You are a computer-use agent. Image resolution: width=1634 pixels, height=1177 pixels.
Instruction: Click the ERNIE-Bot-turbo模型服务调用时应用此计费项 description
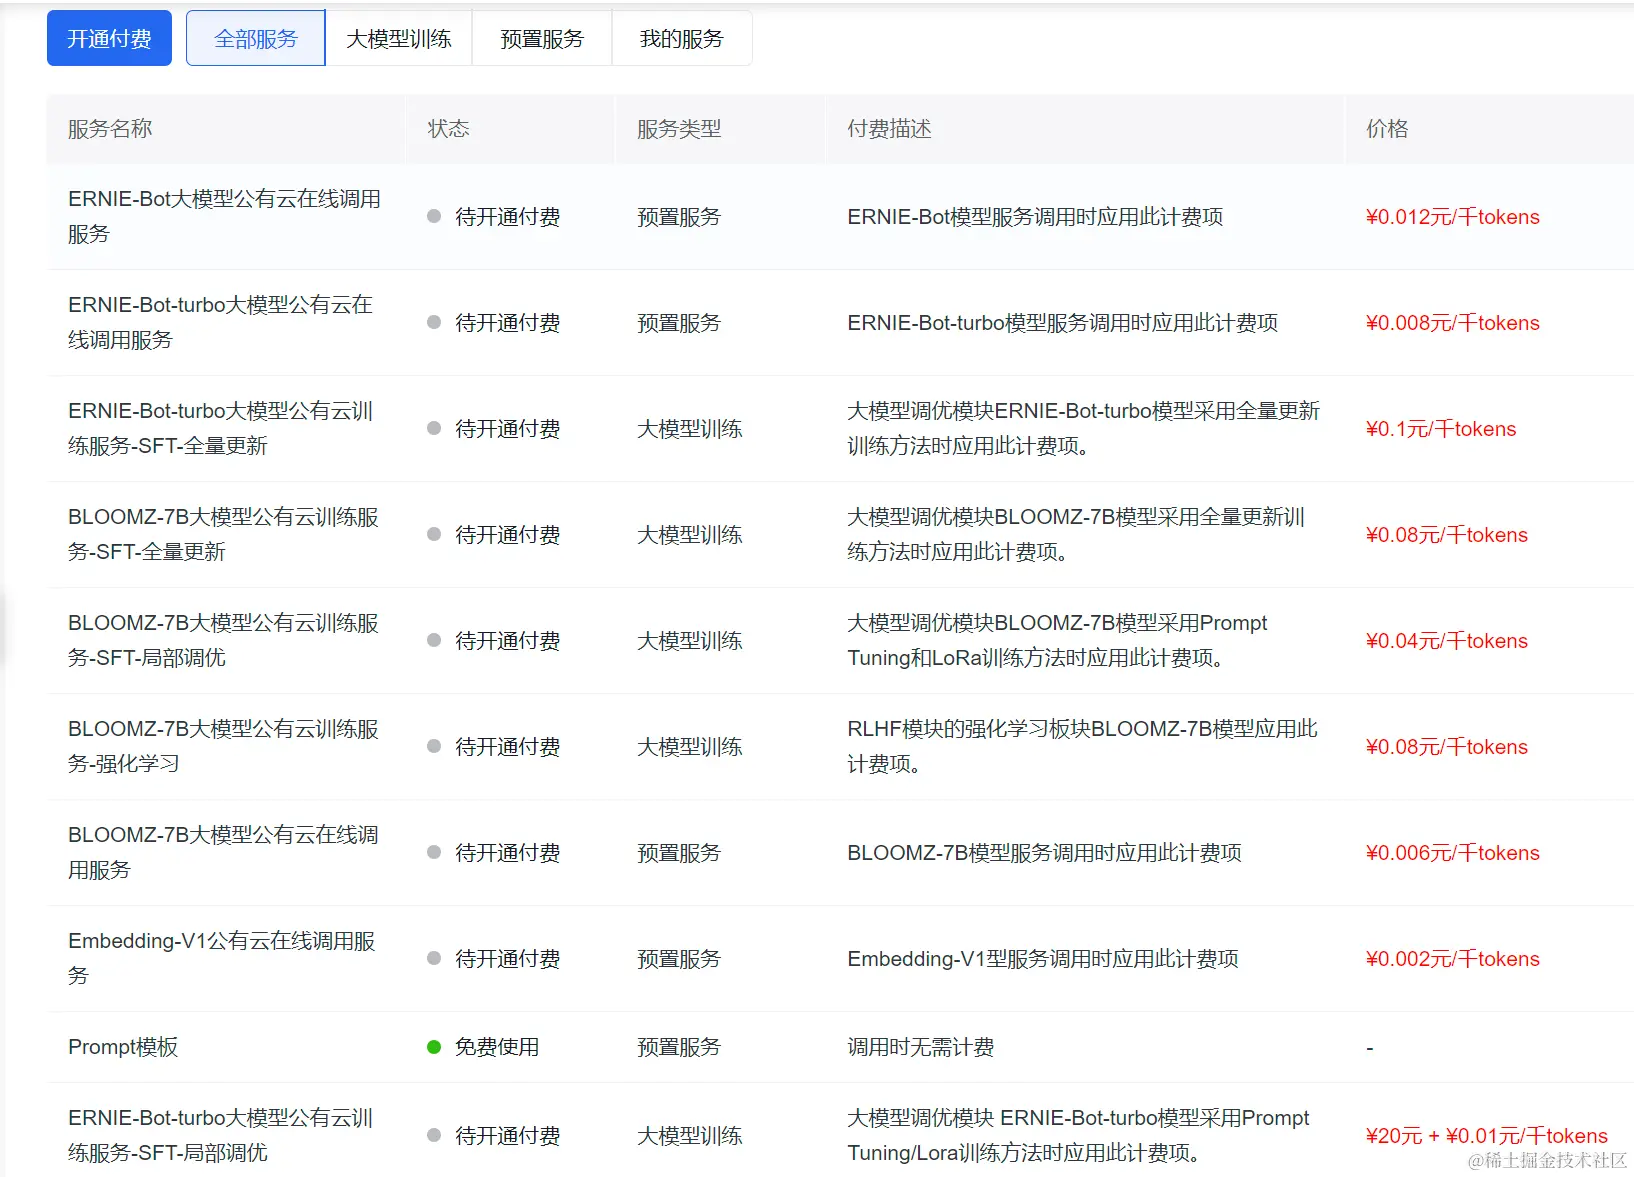tap(1062, 323)
